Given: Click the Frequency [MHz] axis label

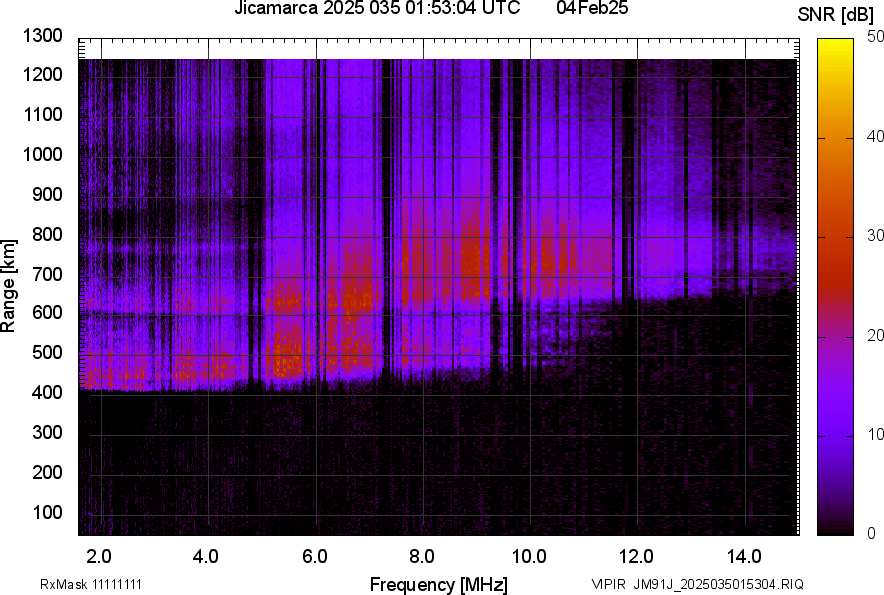Looking at the screenshot, I should [x=438, y=584].
